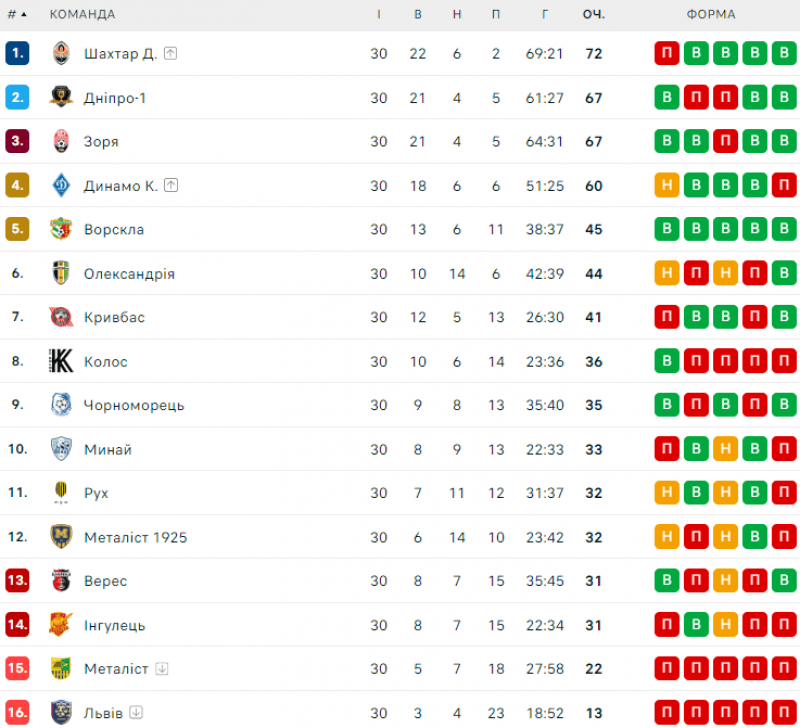
Task: Open the Чорноморець team page
Action: click(134, 406)
